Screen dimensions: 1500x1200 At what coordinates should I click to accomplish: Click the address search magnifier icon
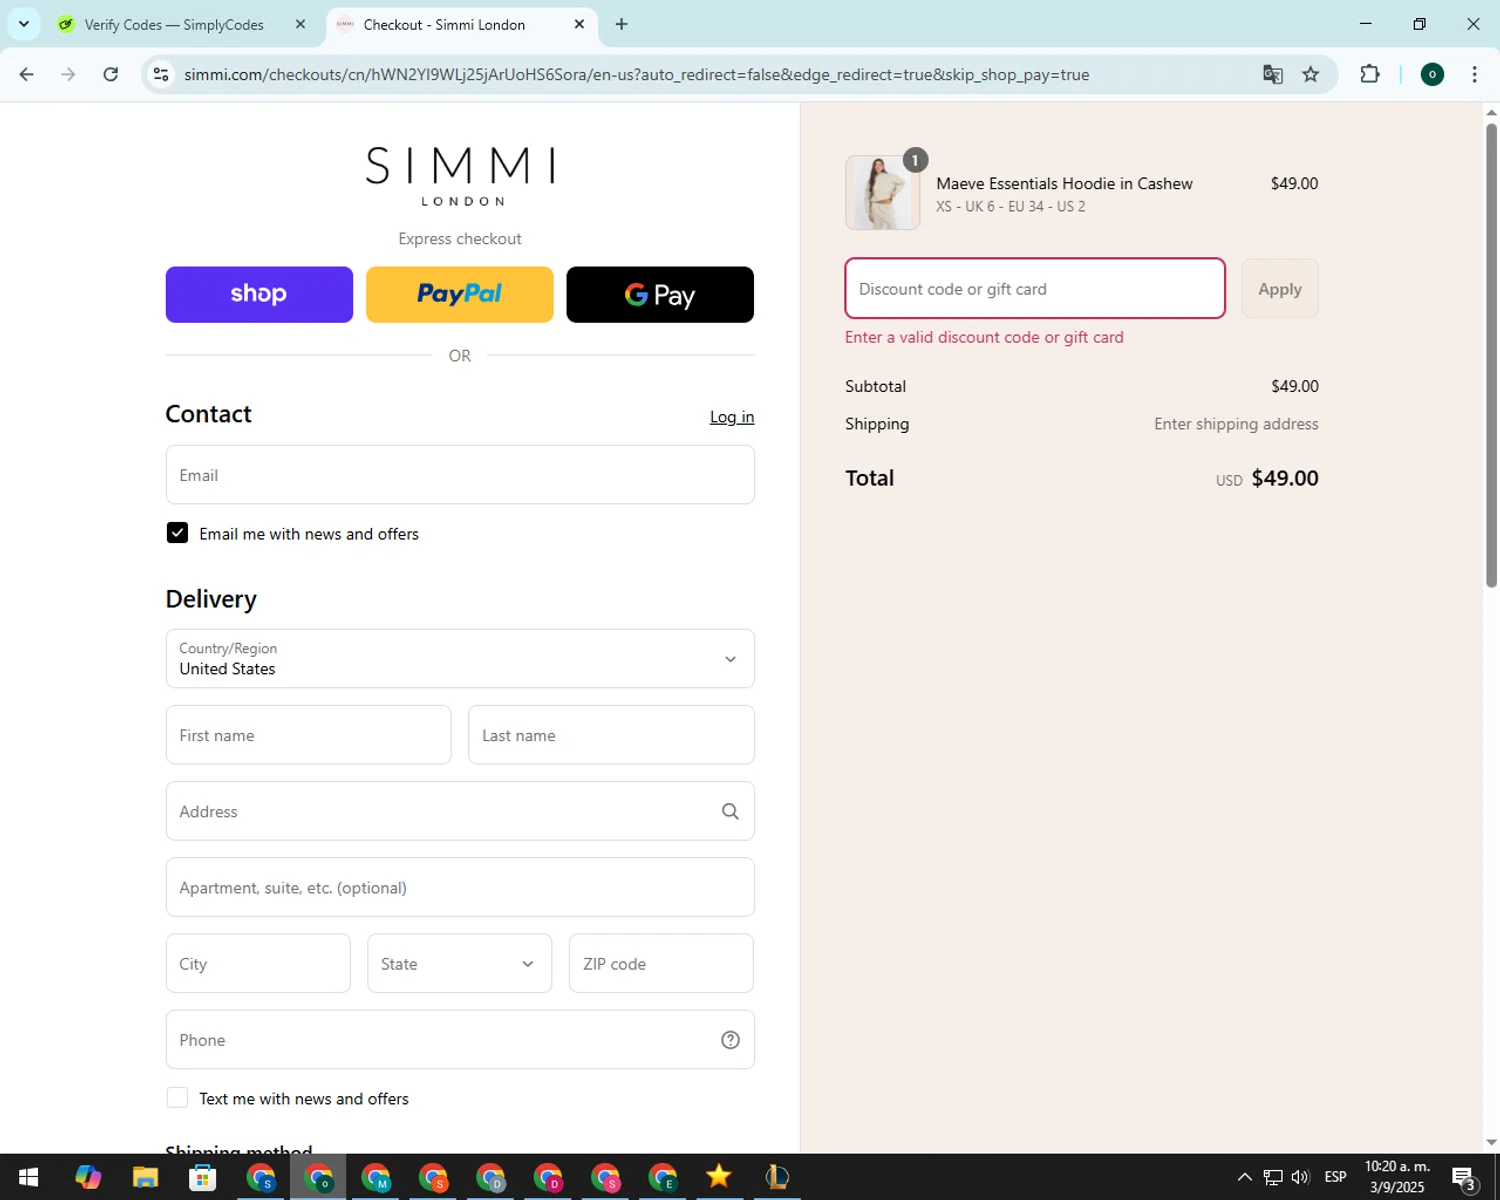pos(730,811)
